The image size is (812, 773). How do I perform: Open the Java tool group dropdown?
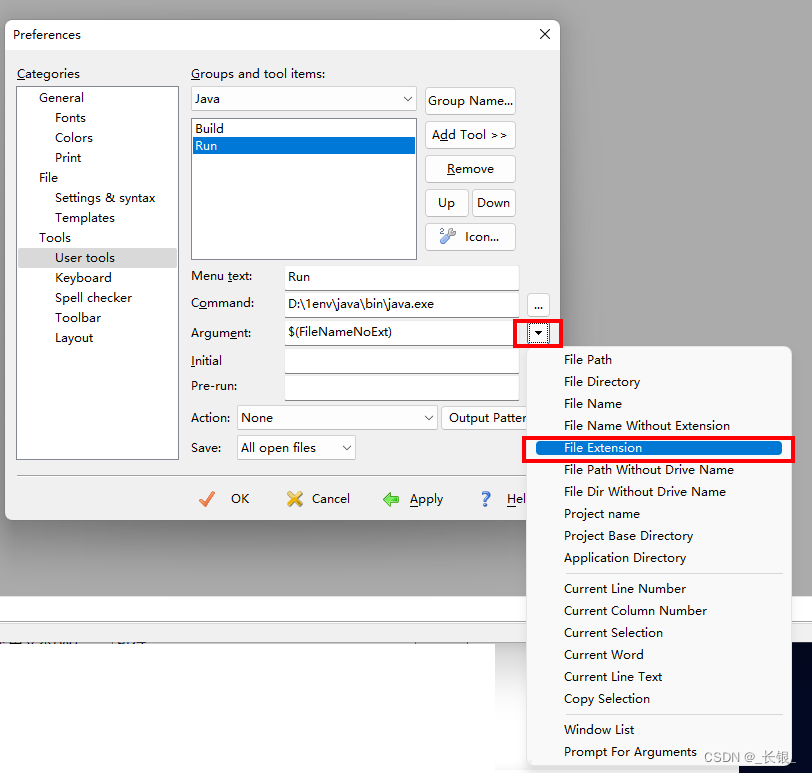(409, 99)
